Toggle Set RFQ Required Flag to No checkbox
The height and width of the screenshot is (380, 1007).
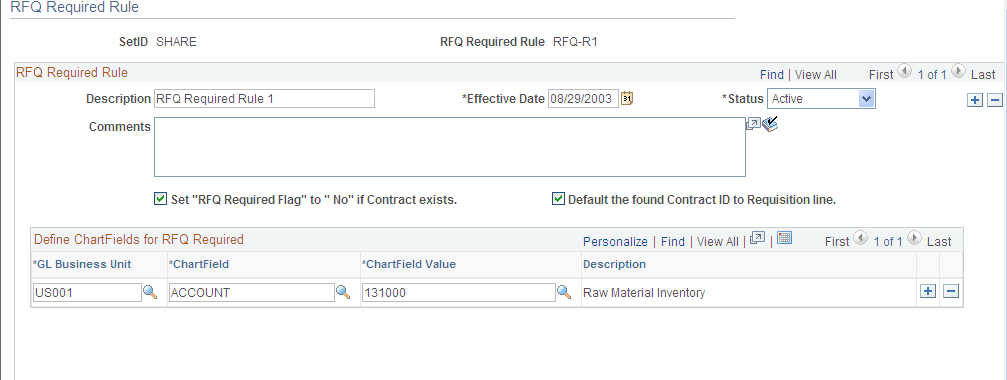[161, 199]
